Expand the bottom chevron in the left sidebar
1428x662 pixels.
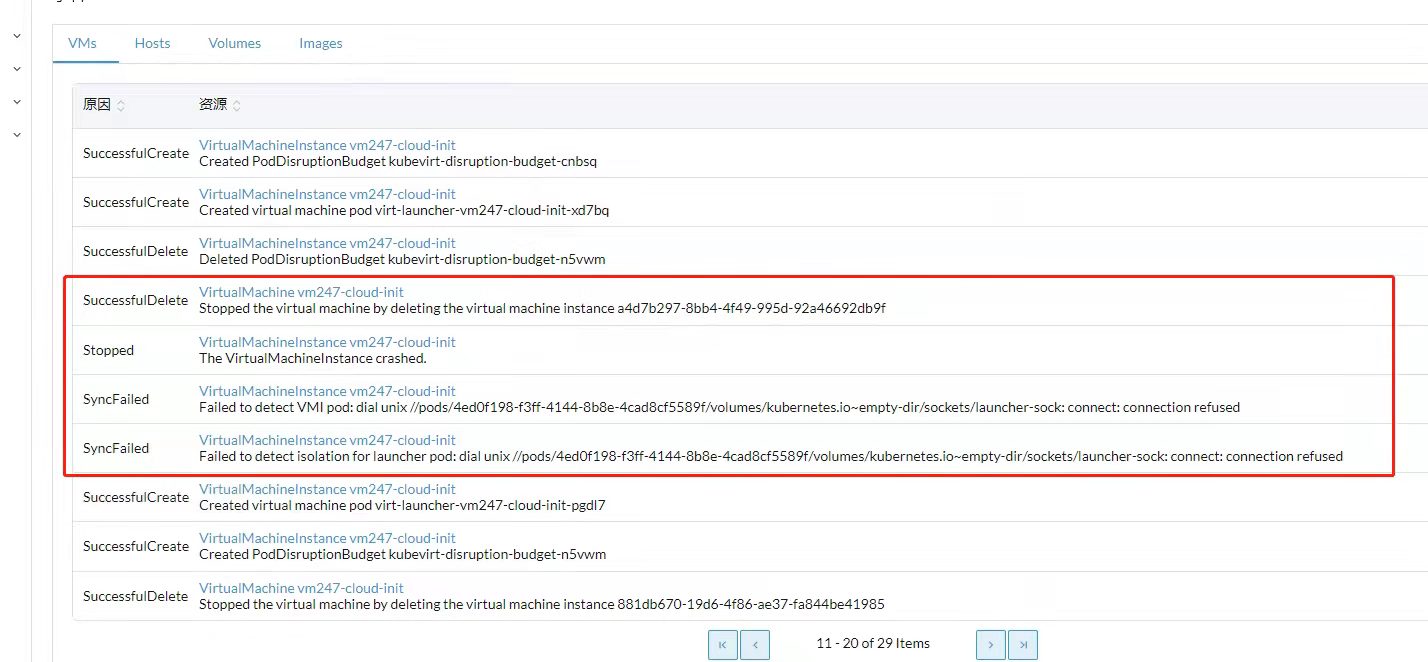click(x=15, y=133)
